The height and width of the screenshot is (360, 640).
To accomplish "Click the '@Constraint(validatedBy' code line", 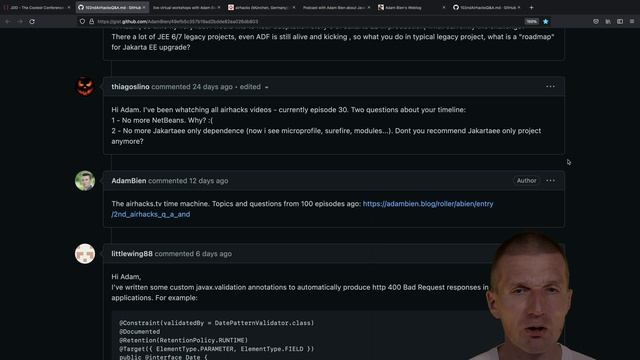I will click(x=217, y=323).
